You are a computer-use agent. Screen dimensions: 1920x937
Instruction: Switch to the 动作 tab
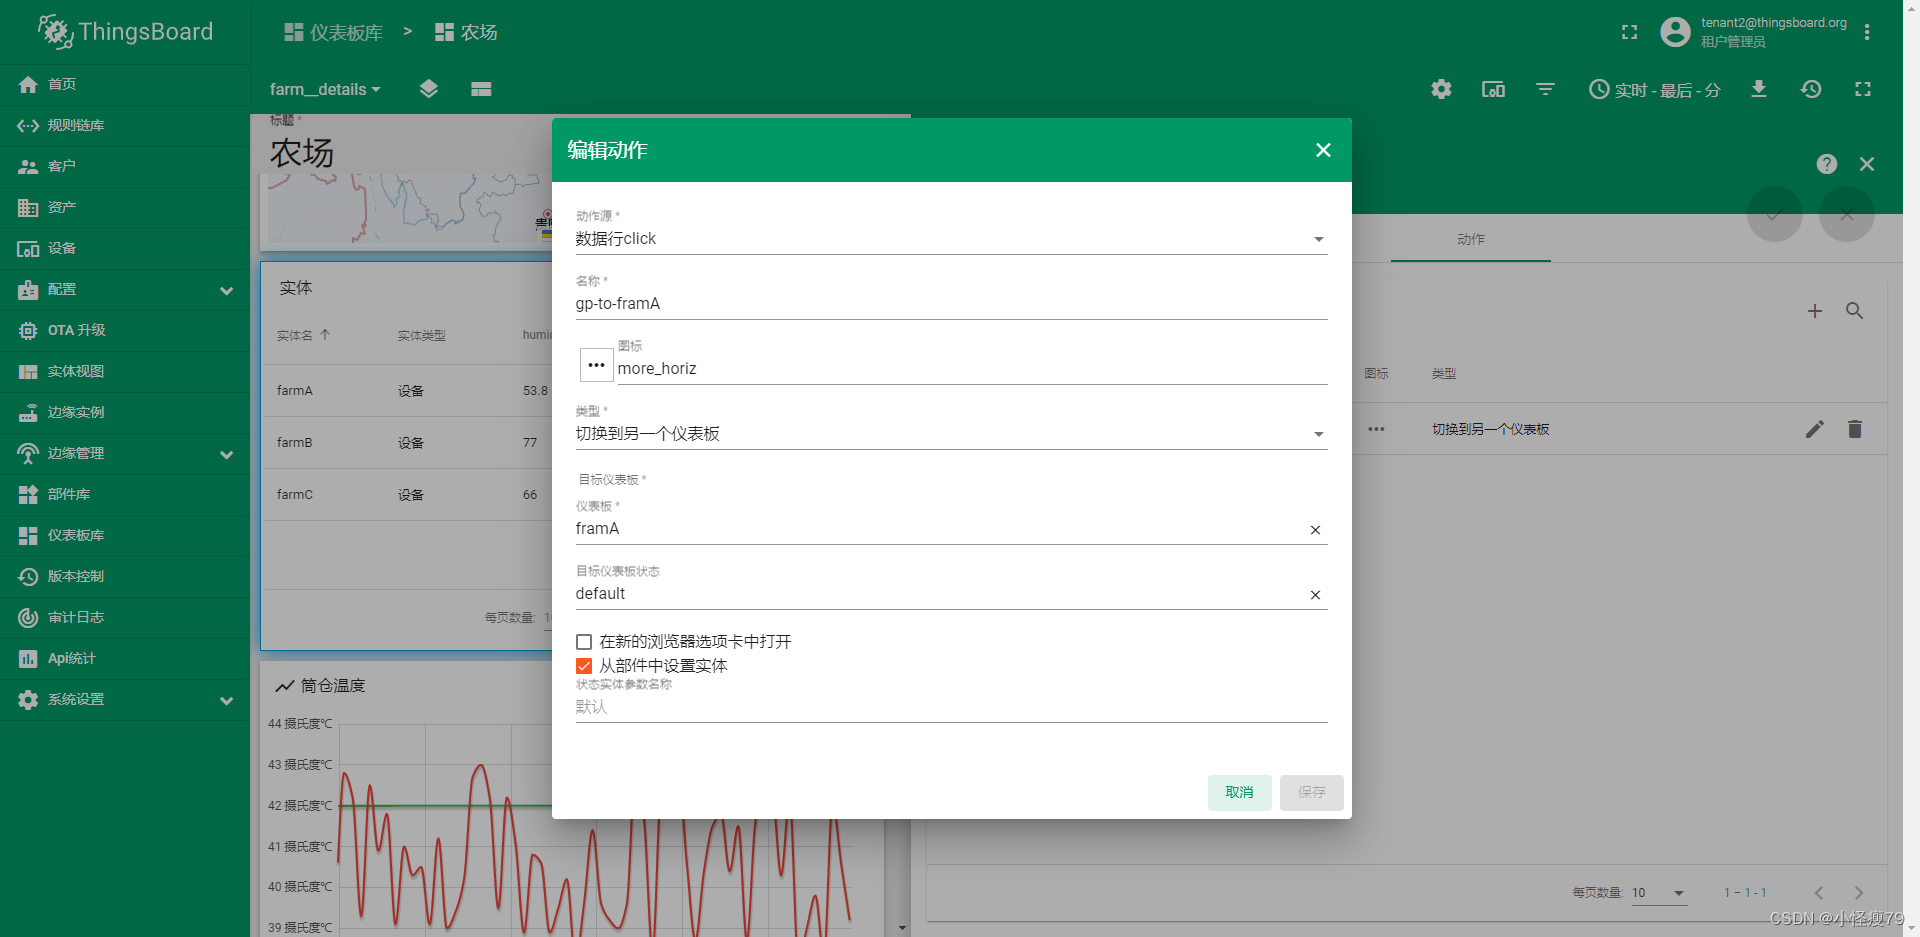tap(1470, 240)
